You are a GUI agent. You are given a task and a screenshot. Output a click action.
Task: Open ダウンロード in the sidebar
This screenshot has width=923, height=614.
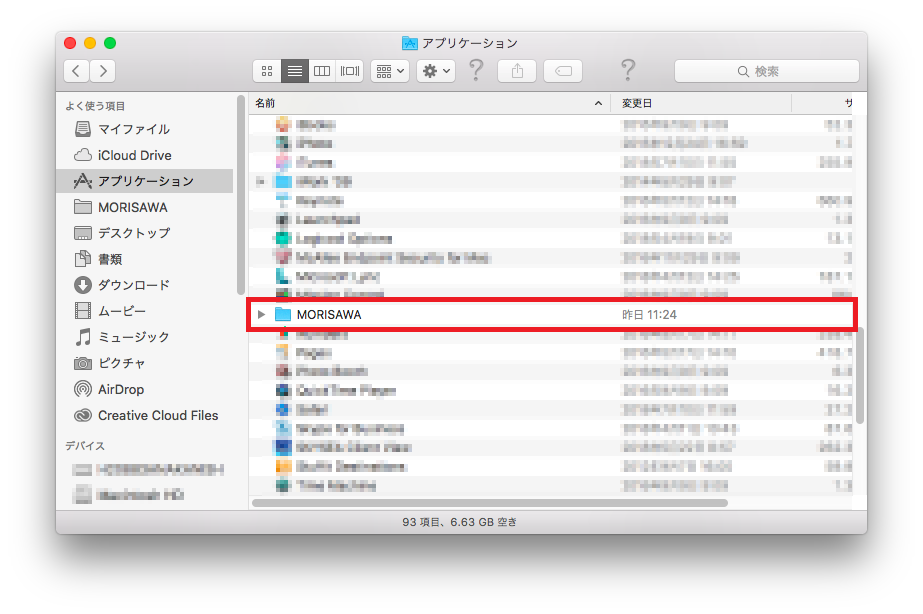(145, 285)
